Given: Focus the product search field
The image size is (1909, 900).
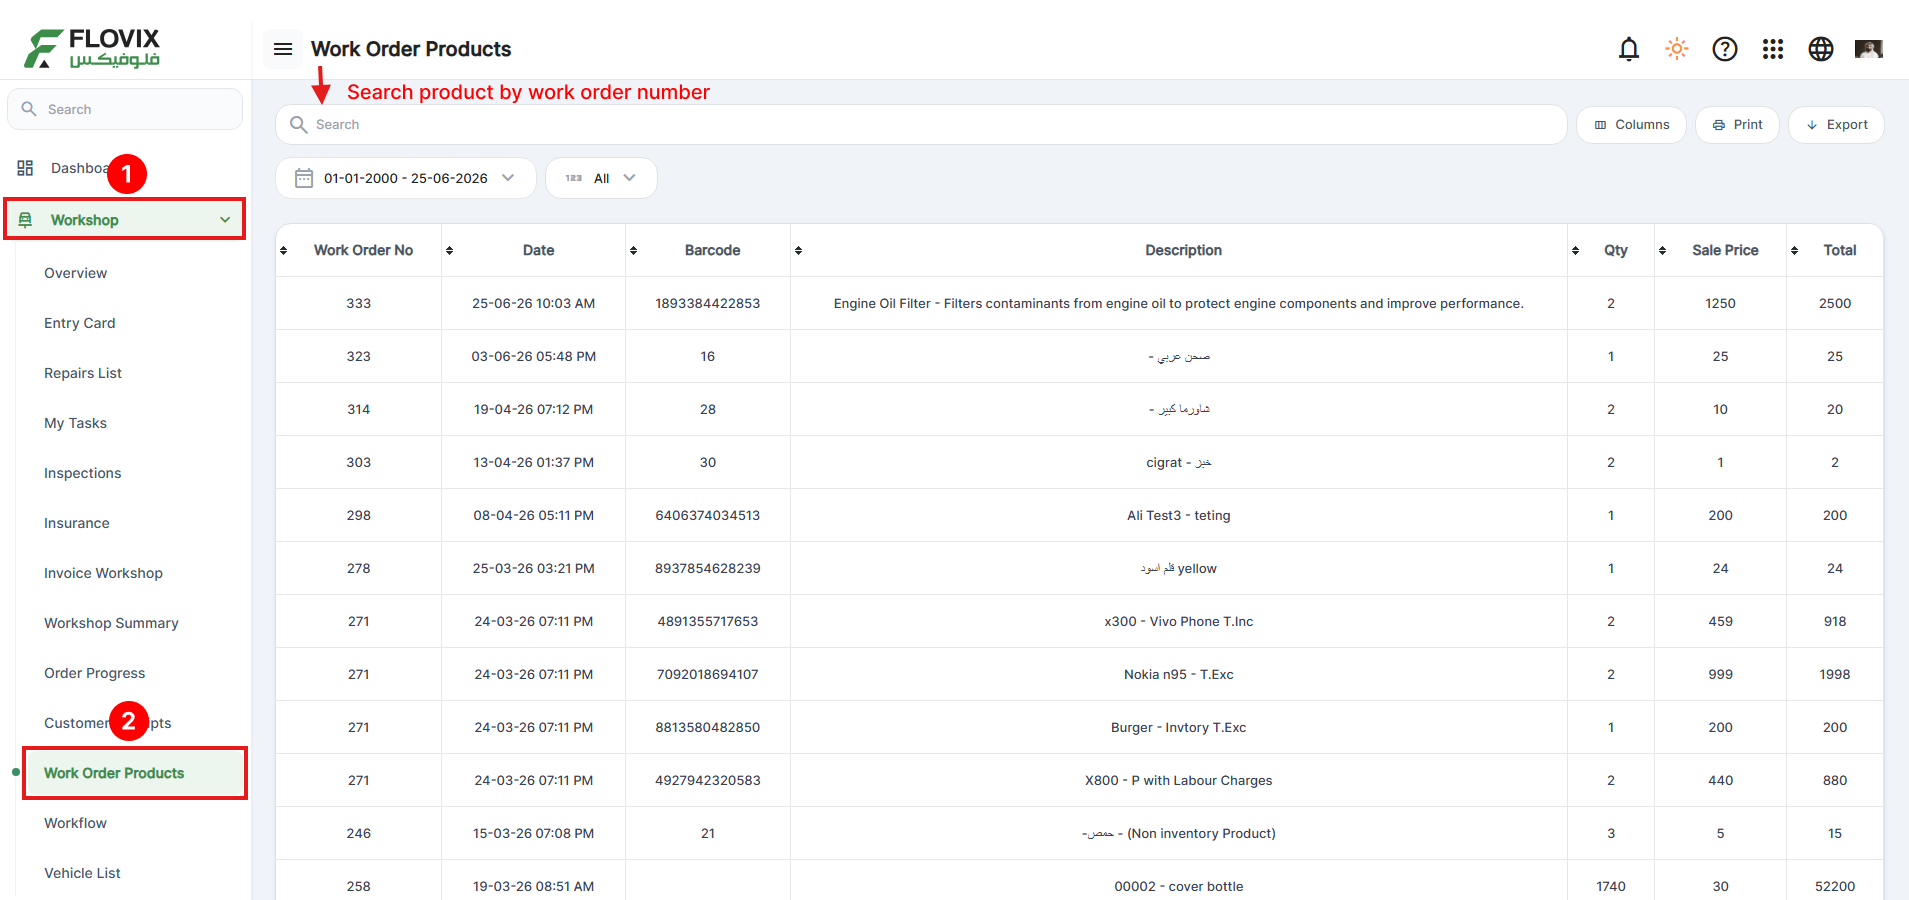Looking at the screenshot, I should (x=921, y=125).
